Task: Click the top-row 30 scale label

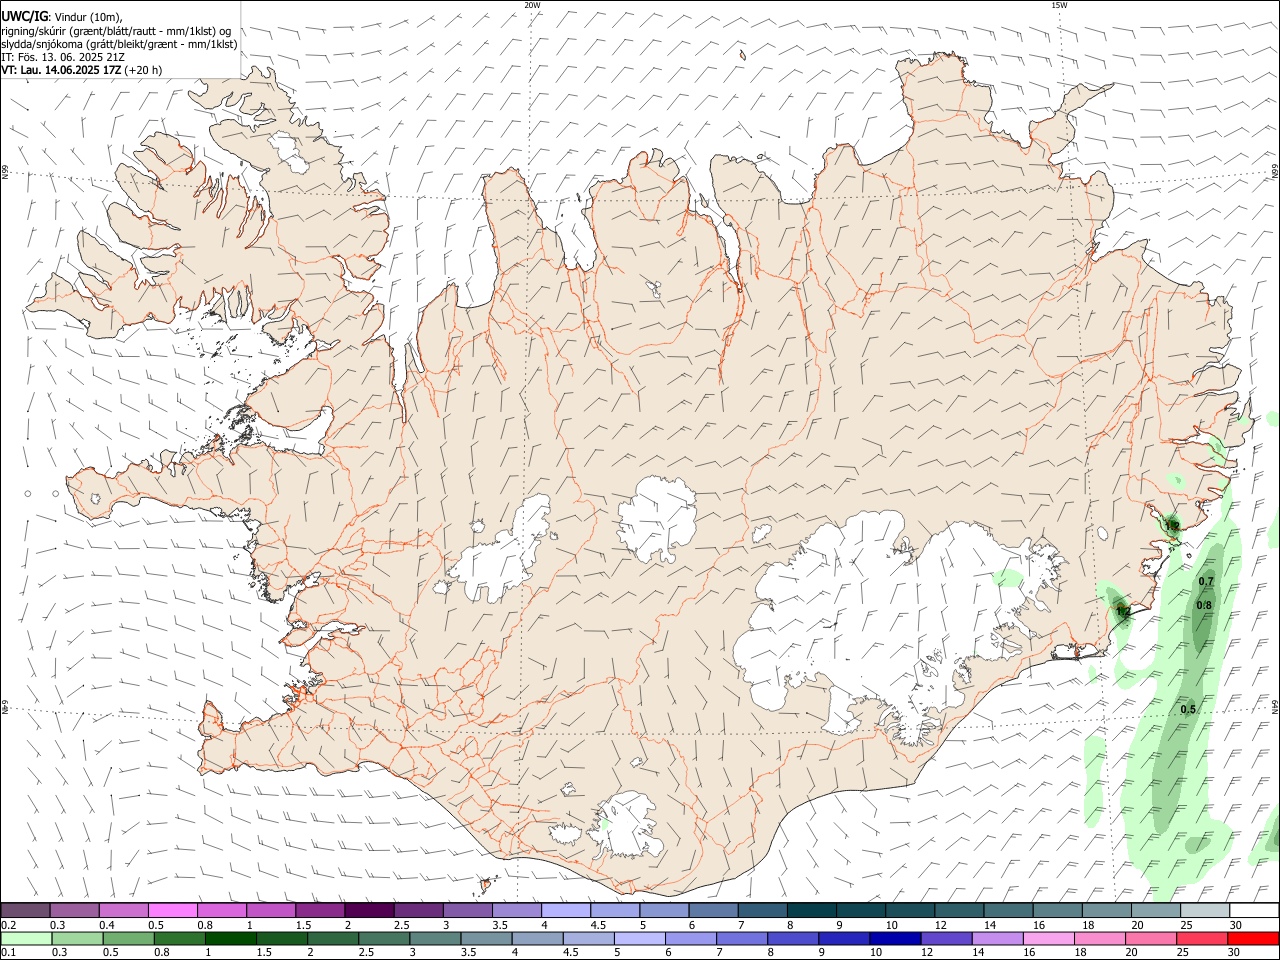Action: [x=1235, y=925]
